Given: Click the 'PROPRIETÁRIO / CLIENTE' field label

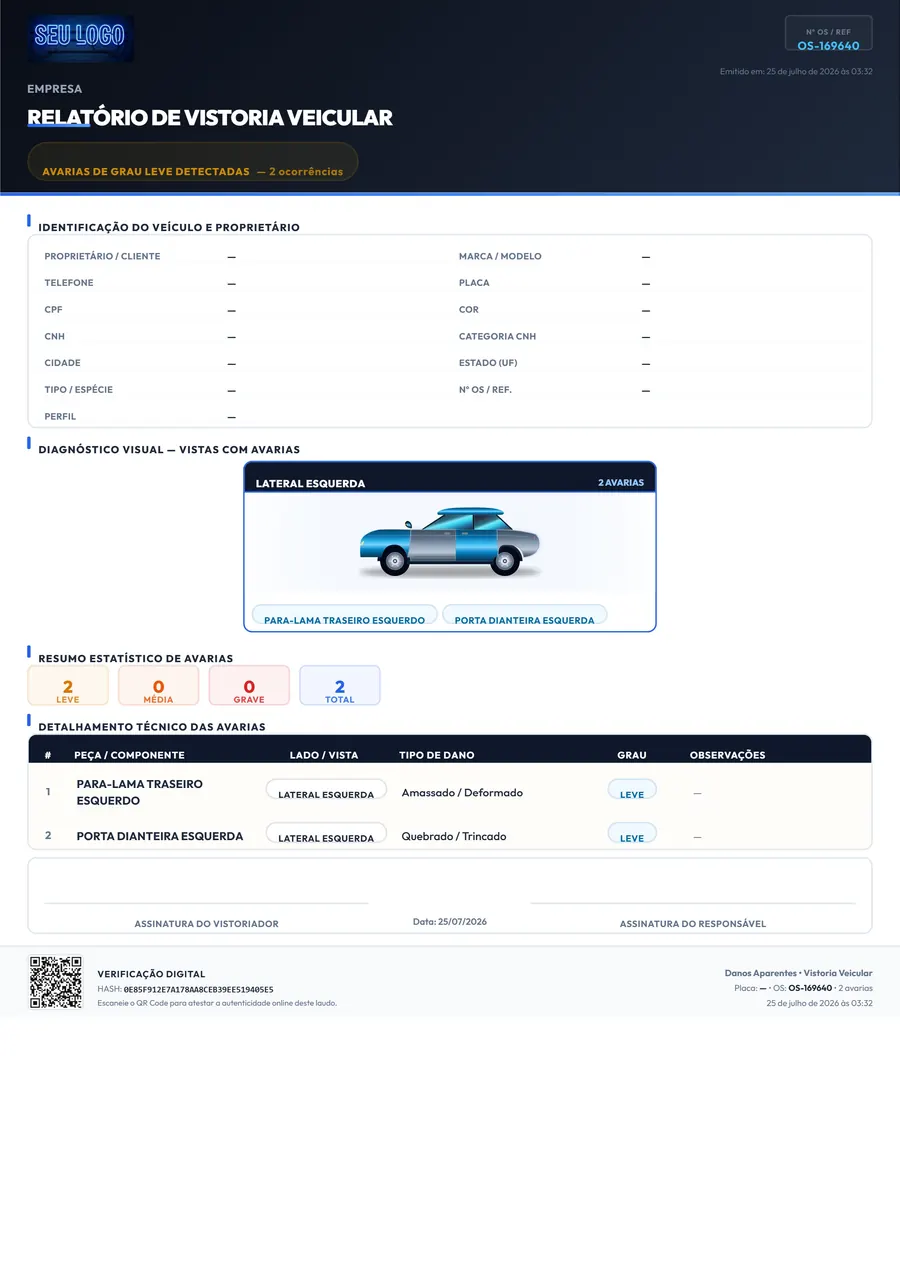Looking at the screenshot, I should 102,256.
